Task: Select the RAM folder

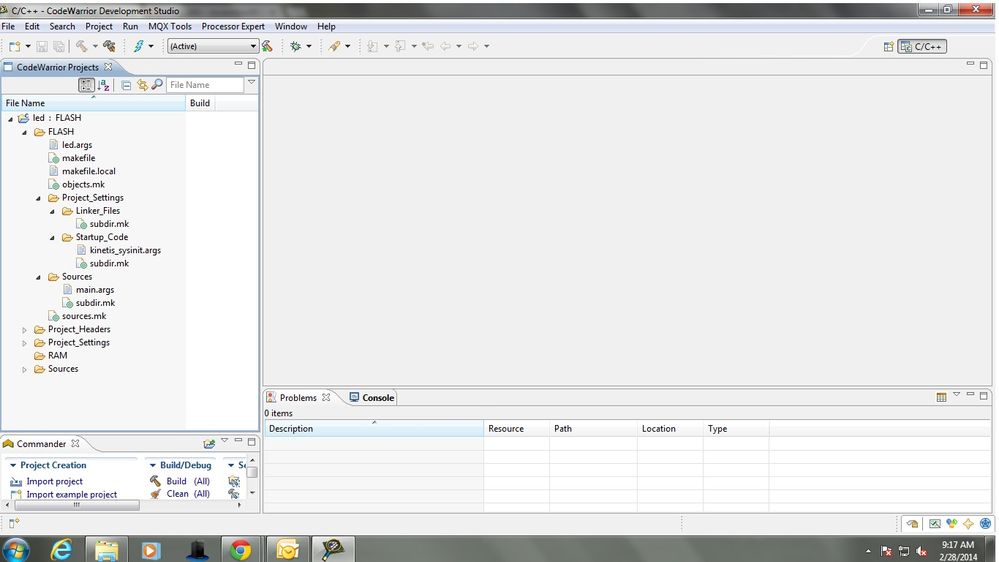Action: click(57, 356)
